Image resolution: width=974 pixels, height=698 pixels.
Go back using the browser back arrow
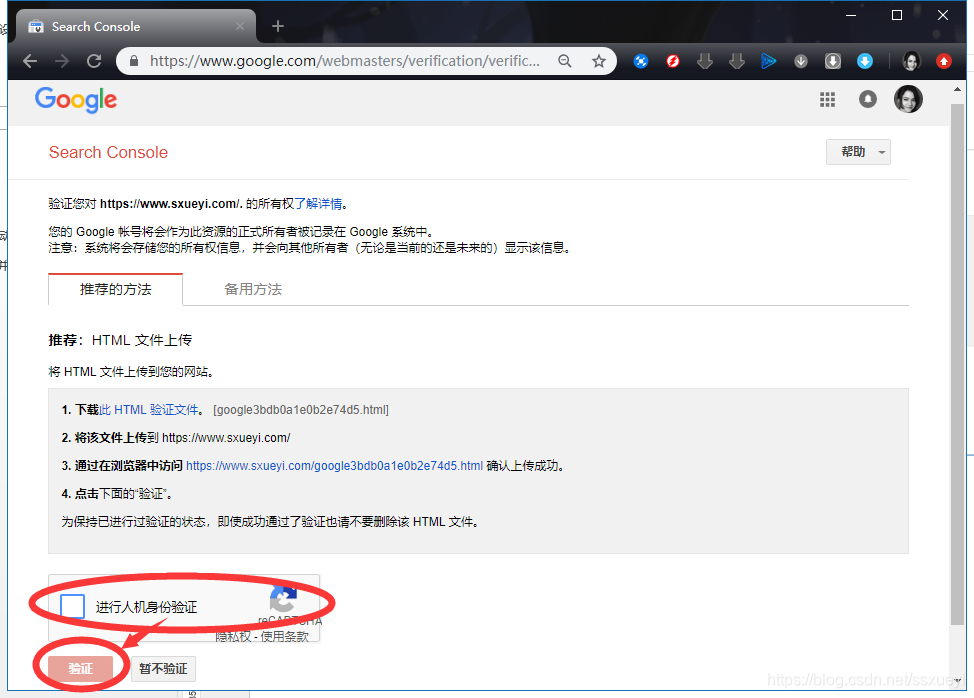coord(30,61)
